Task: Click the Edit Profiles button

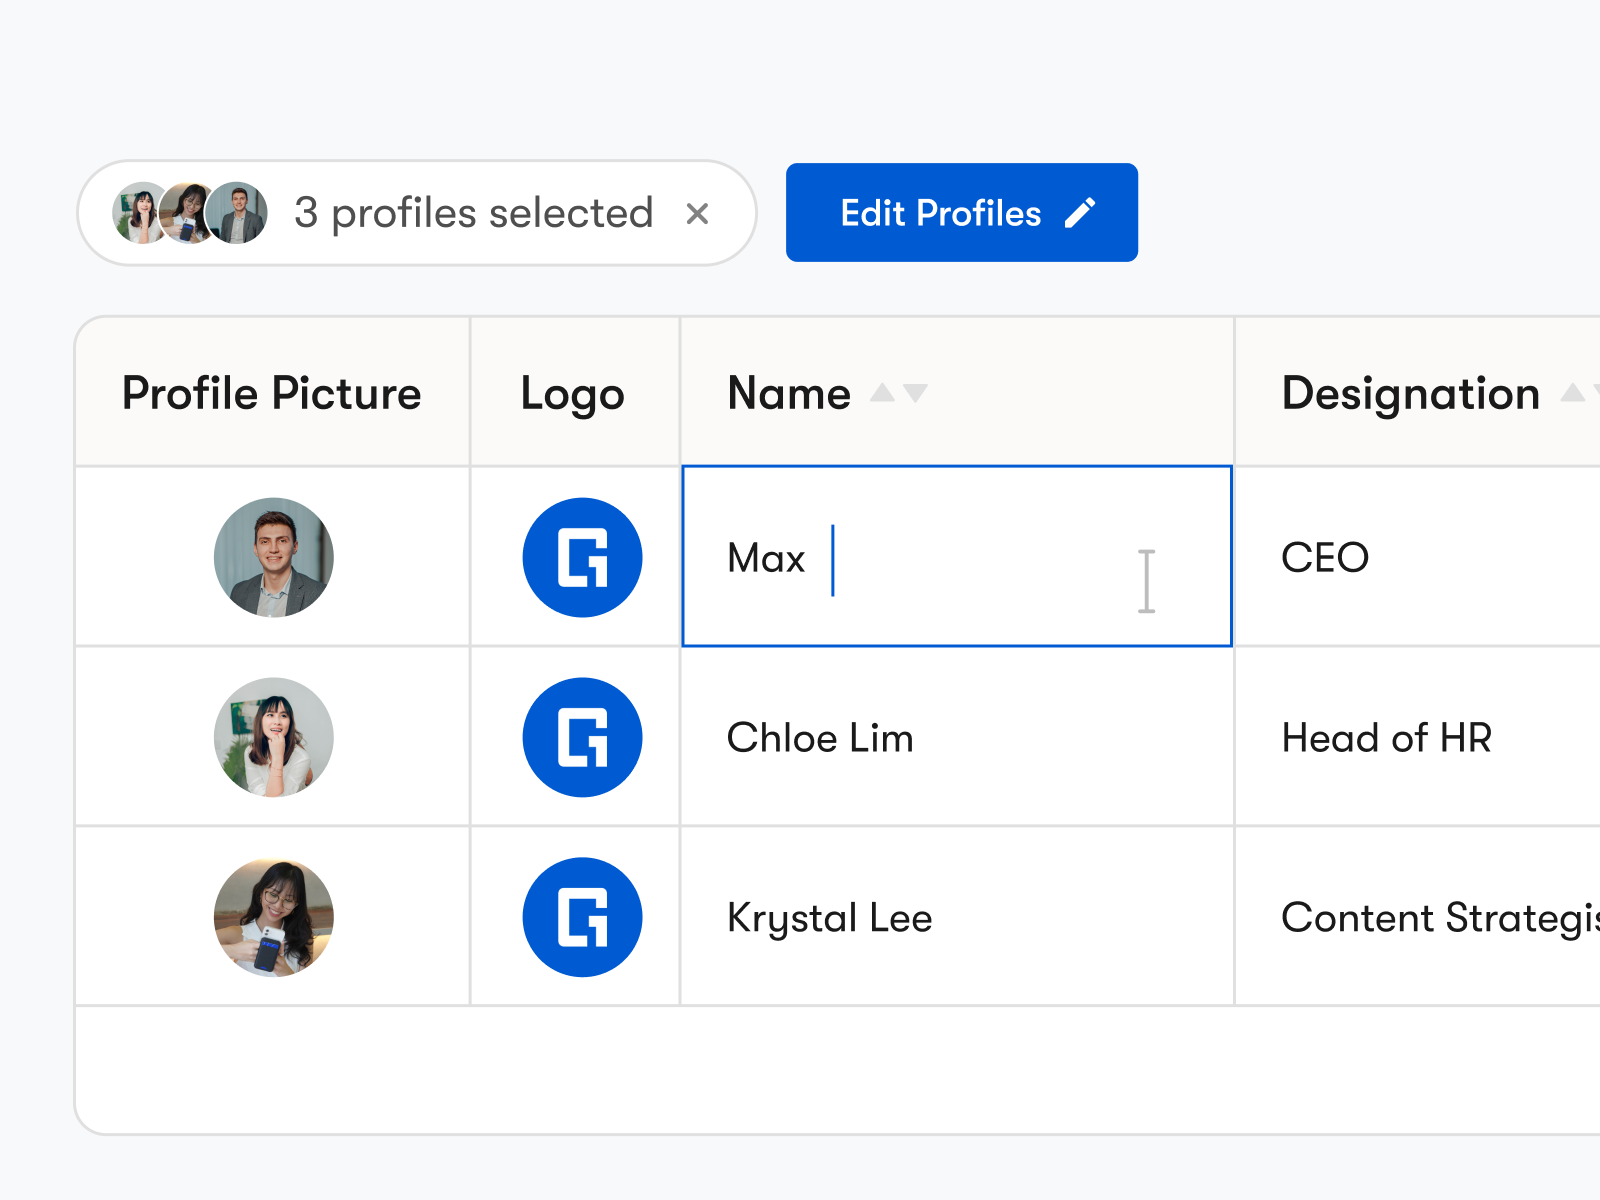Action: pyautogui.click(x=961, y=213)
